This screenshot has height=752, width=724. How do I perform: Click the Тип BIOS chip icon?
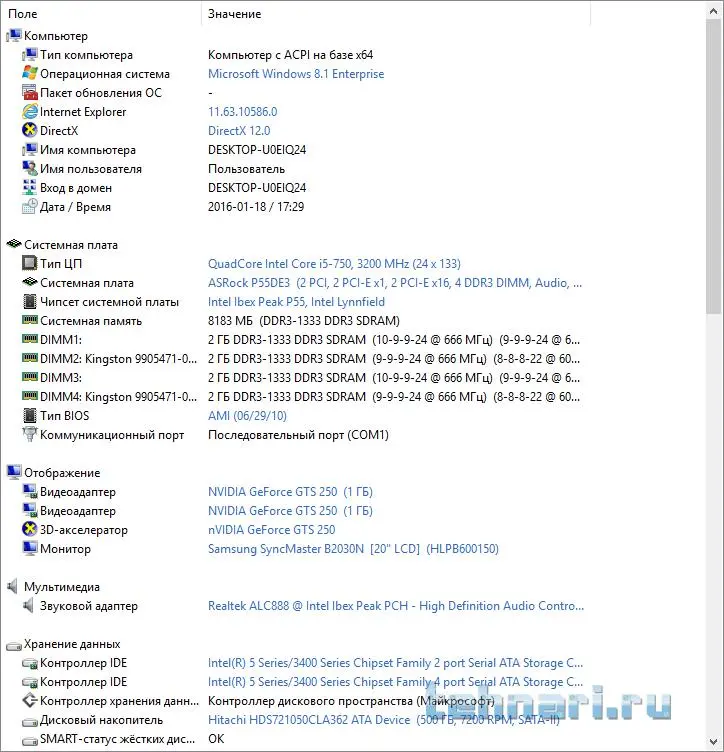pos(29,415)
